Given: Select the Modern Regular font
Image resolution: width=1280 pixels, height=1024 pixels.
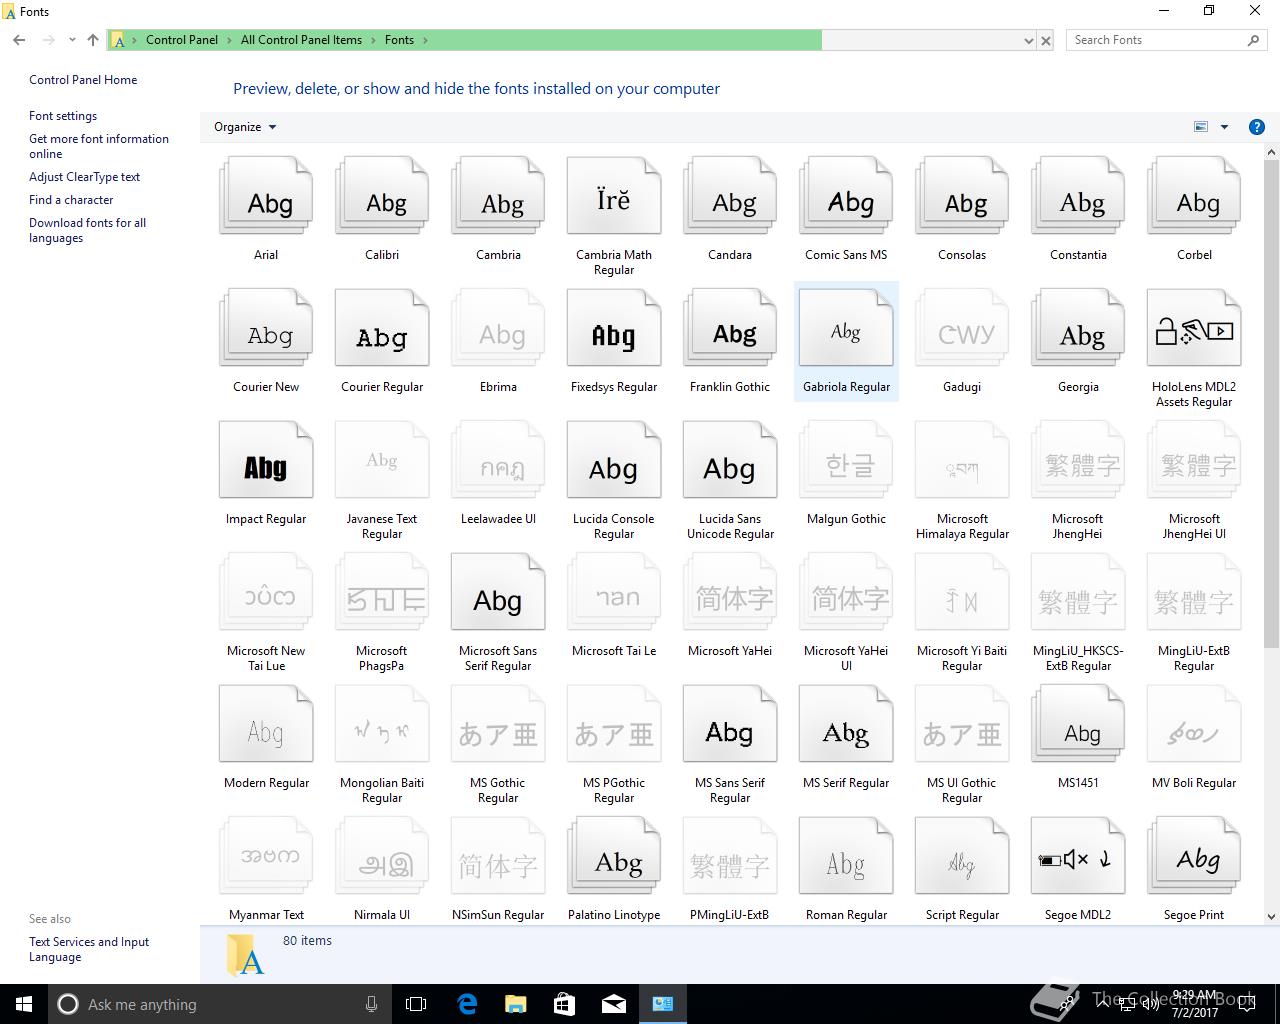Looking at the screenshot, I should pyautogui.click(x=266, y=737).
